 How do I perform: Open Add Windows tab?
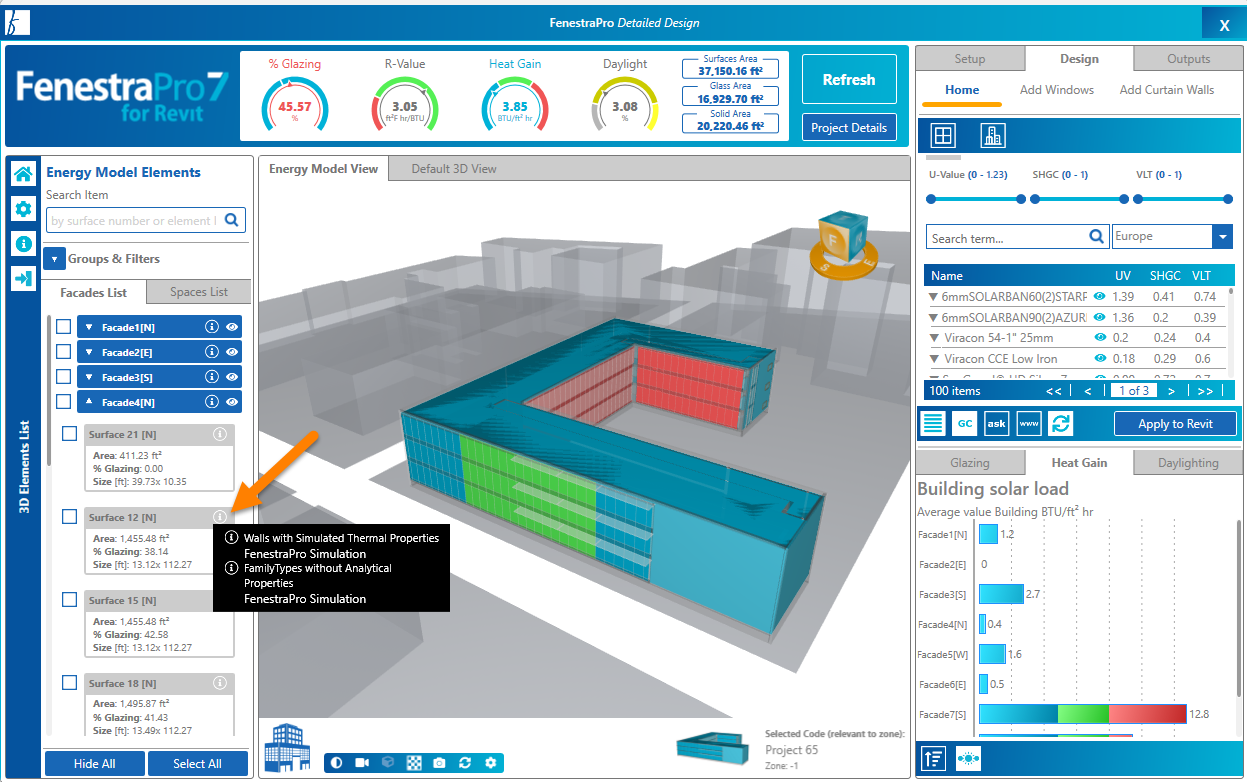coord(1057,90)
